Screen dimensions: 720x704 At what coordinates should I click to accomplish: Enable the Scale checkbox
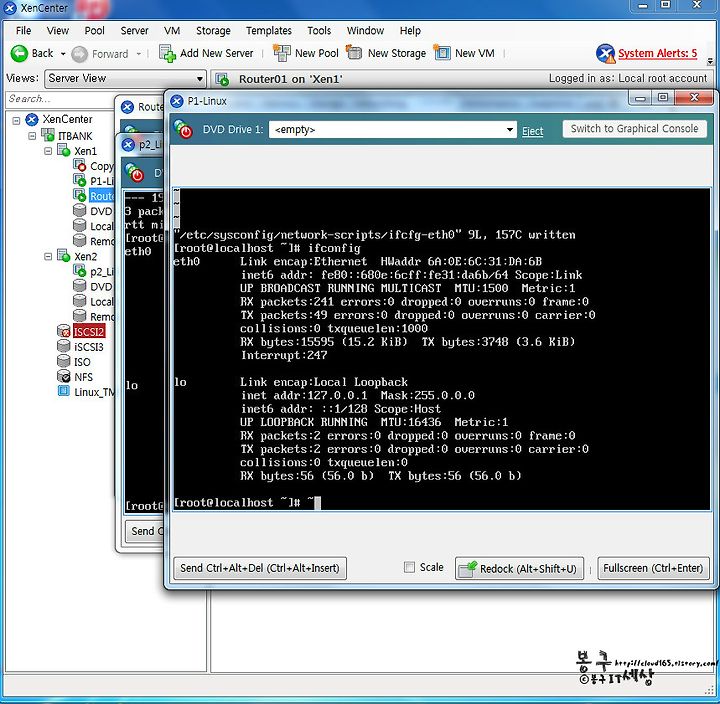[x=409, y=567]
